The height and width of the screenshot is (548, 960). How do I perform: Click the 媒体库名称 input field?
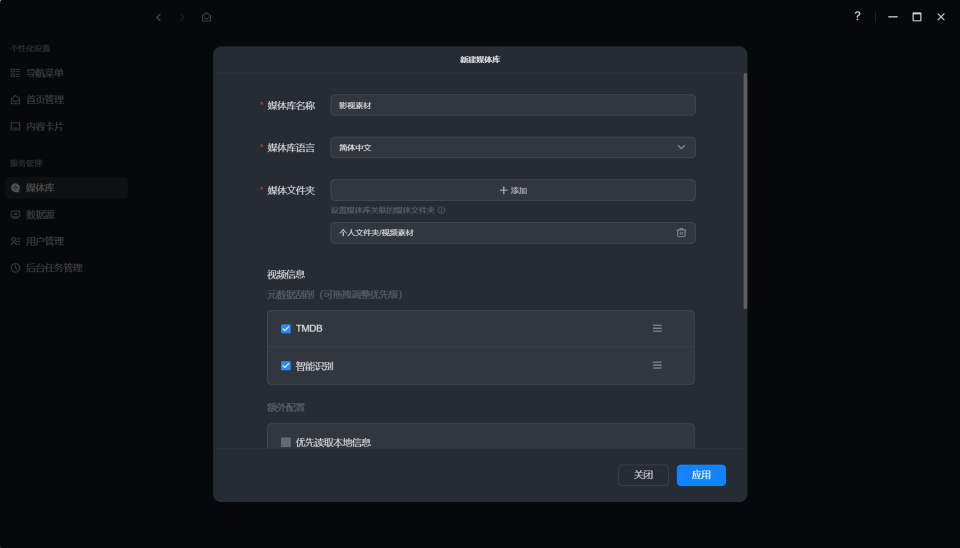point(512,105)
